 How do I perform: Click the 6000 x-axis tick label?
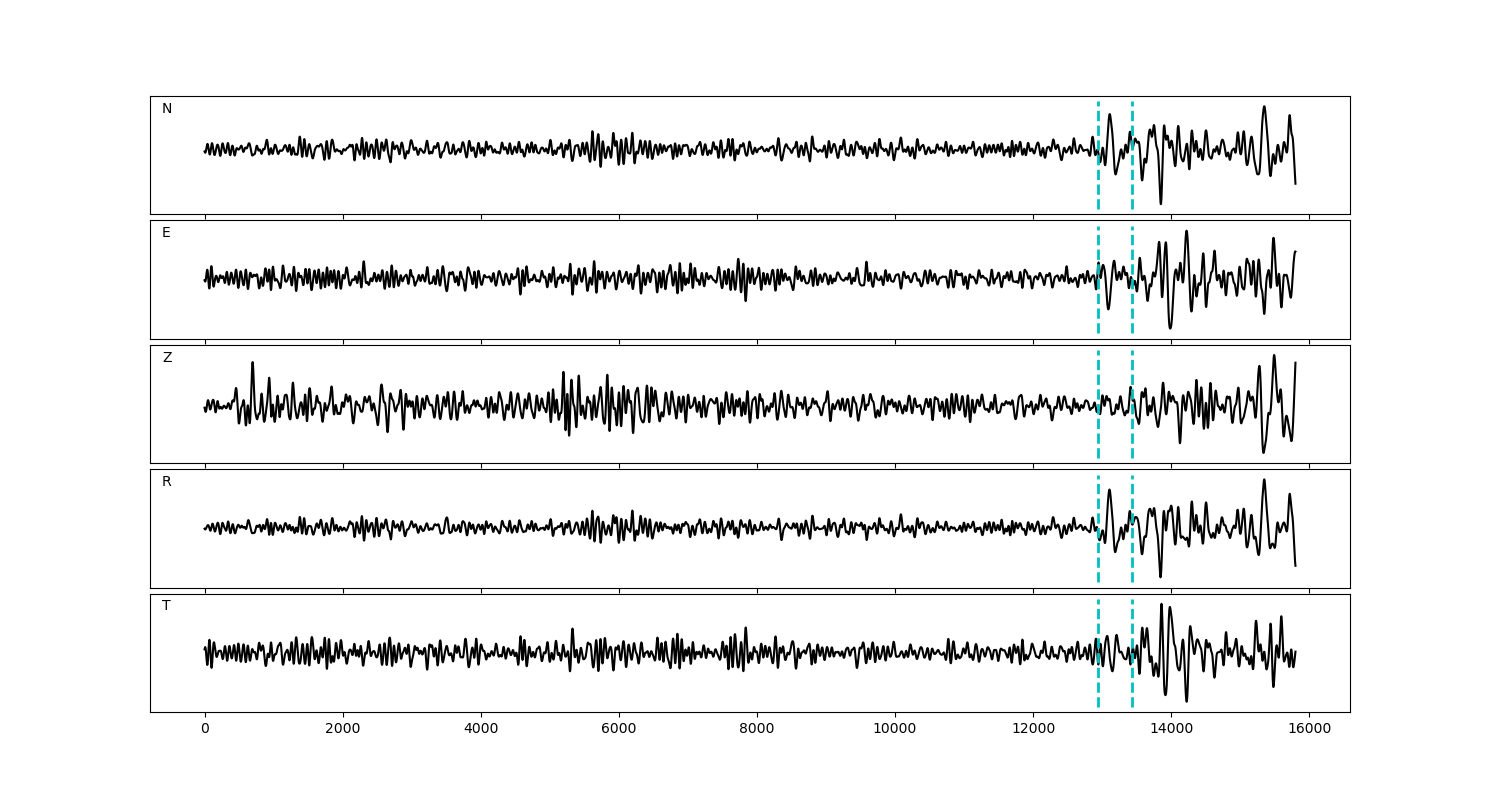619,730
